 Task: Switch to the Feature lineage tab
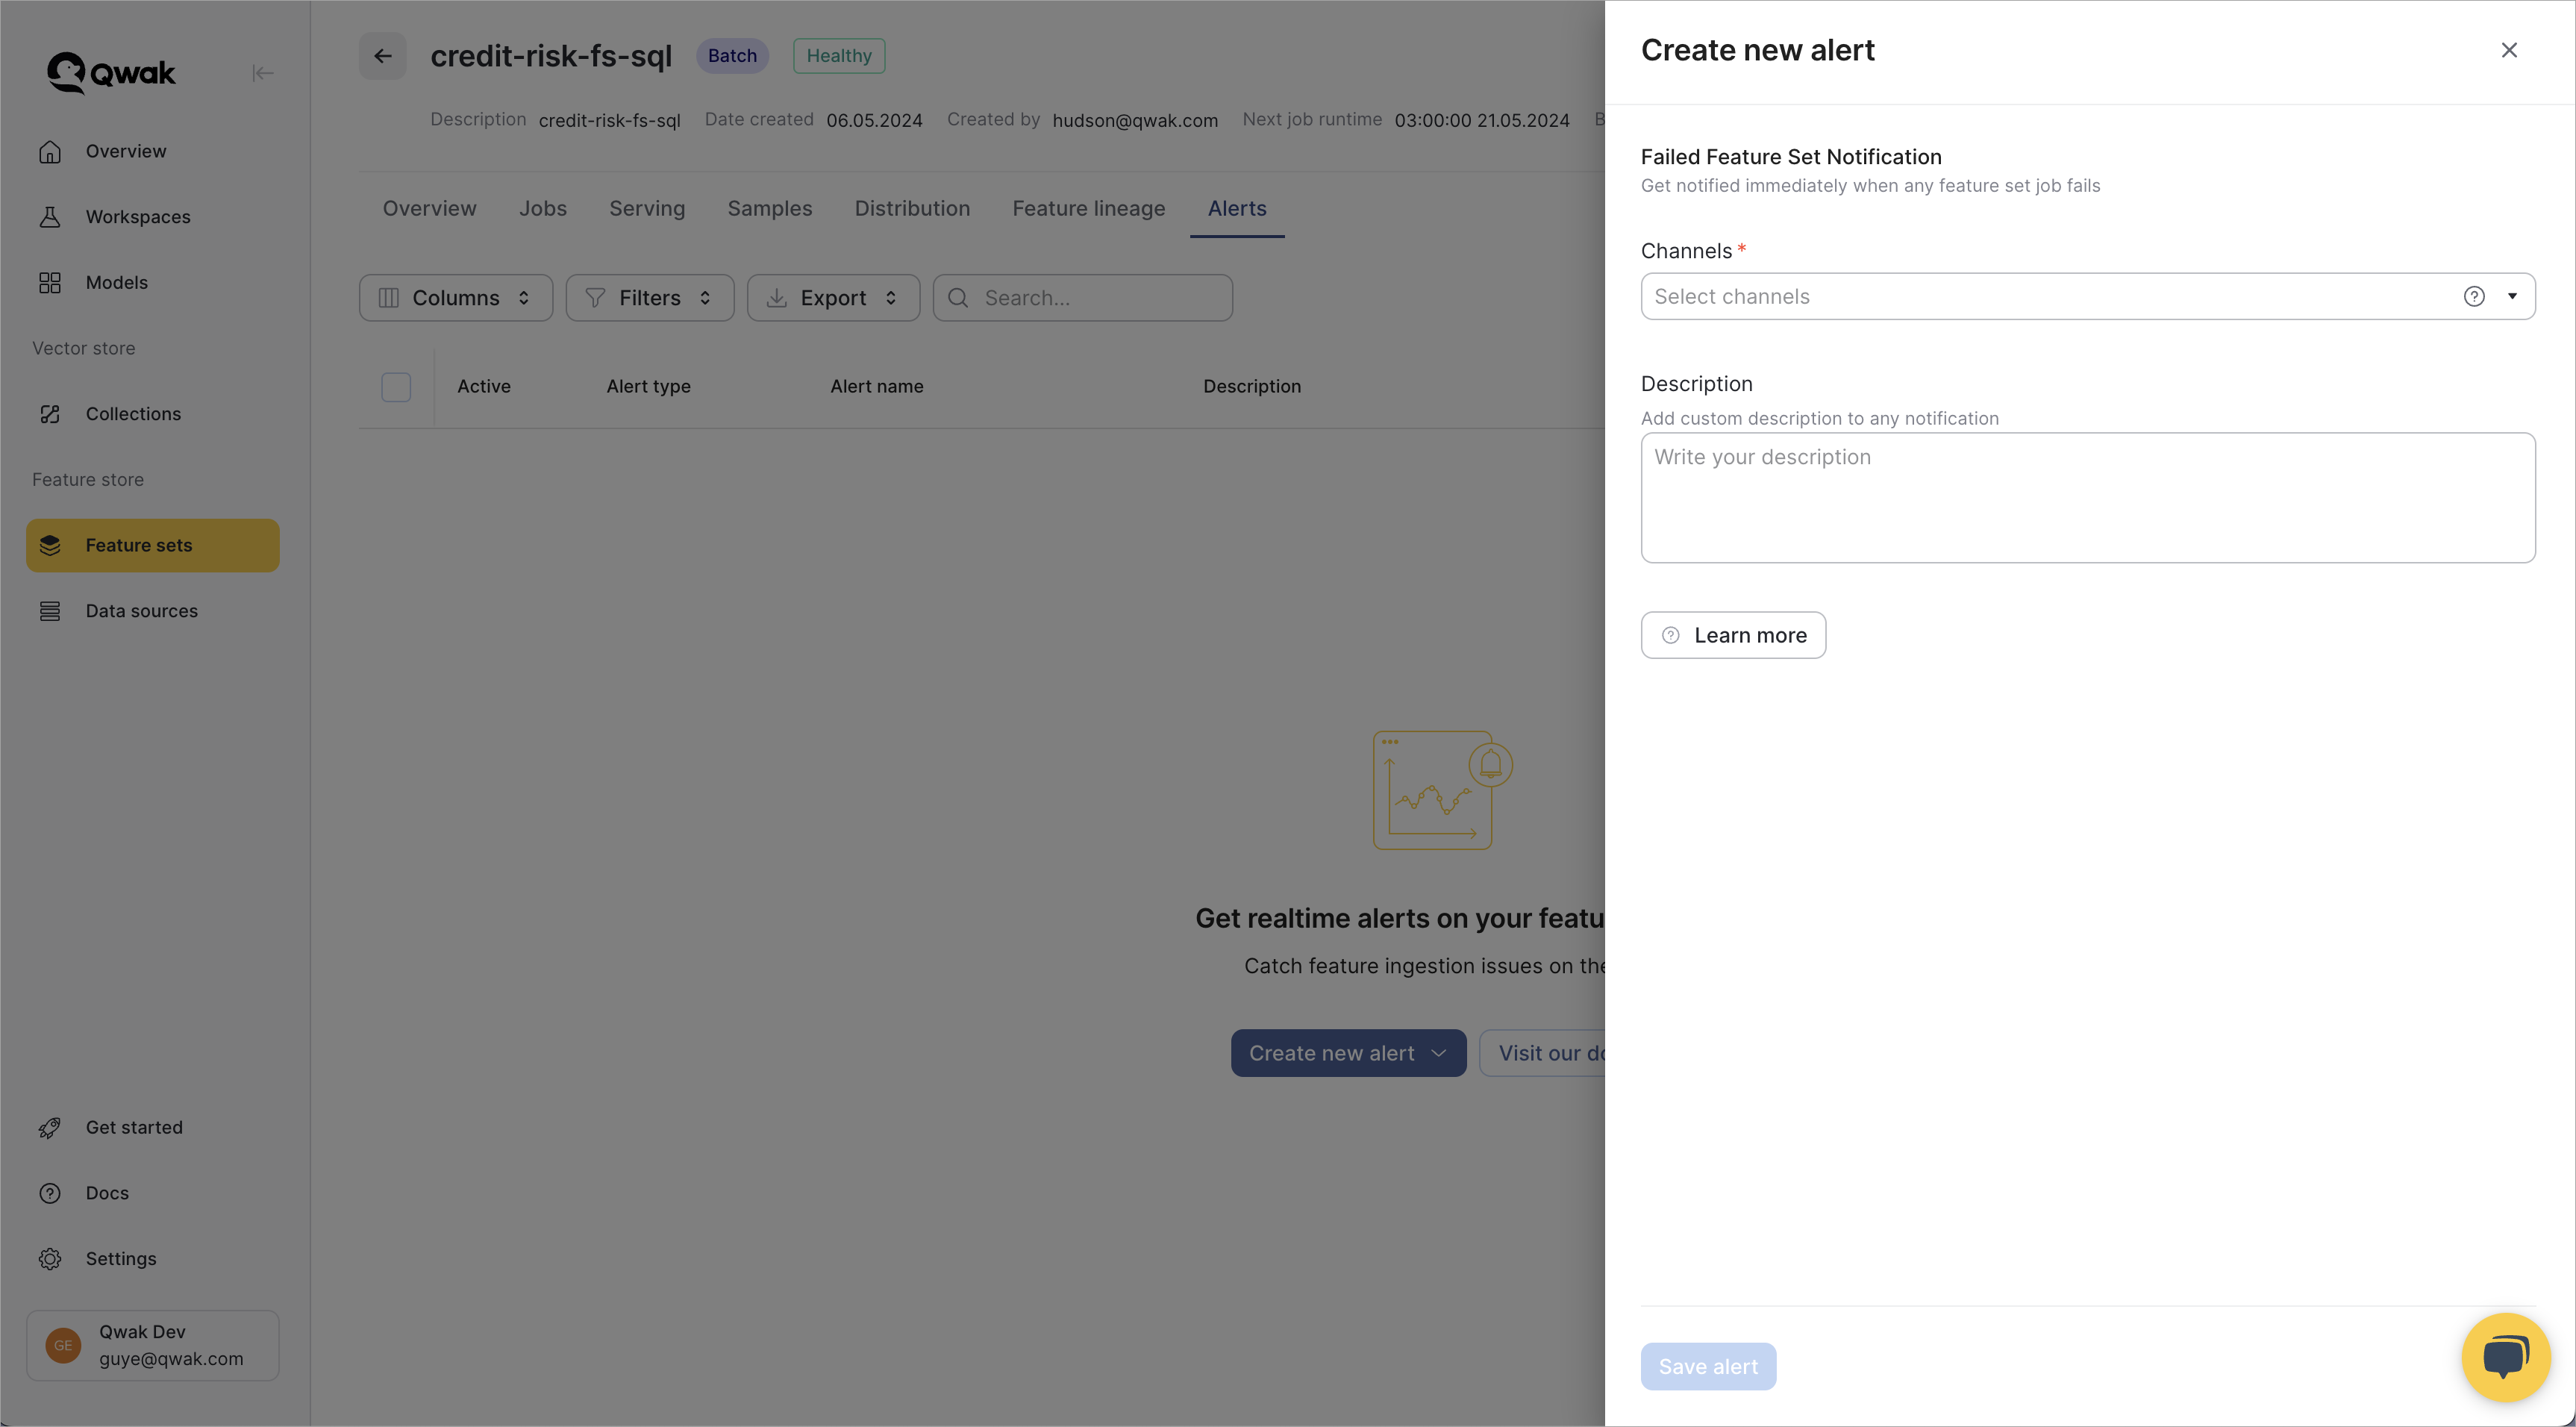pyautogui.click(x=1089, y=208)
